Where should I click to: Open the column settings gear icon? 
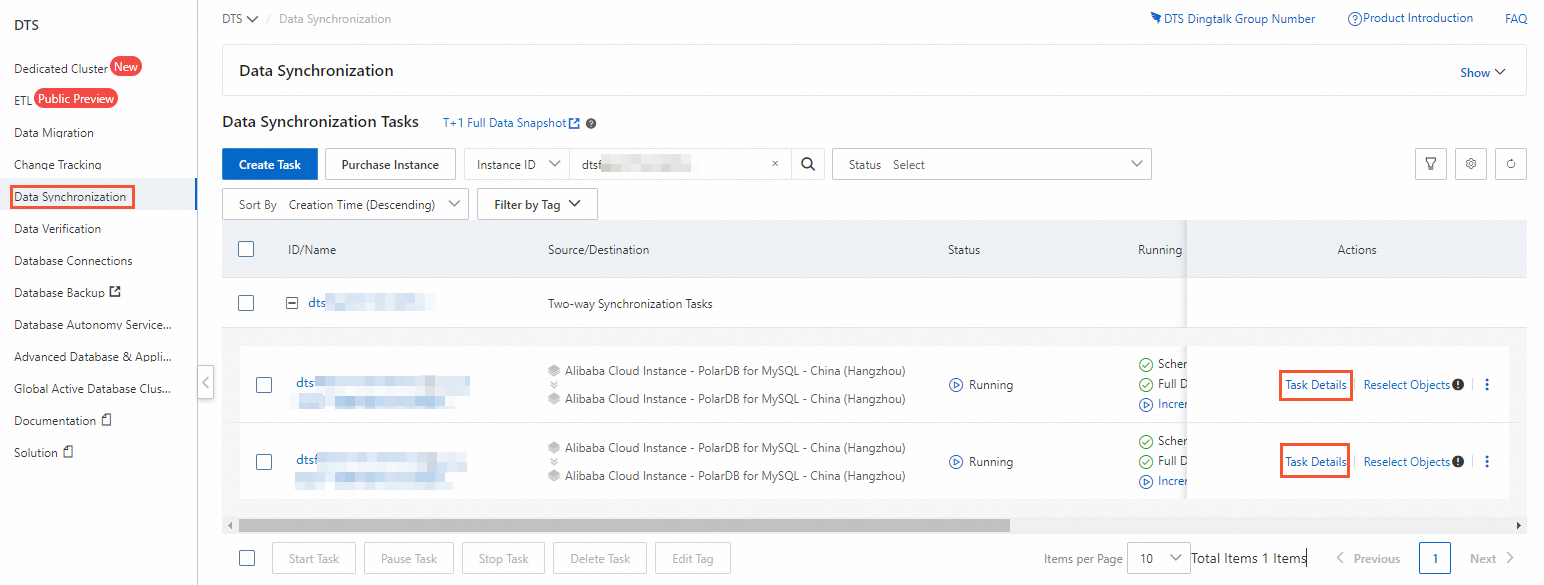coord(1471,164)
